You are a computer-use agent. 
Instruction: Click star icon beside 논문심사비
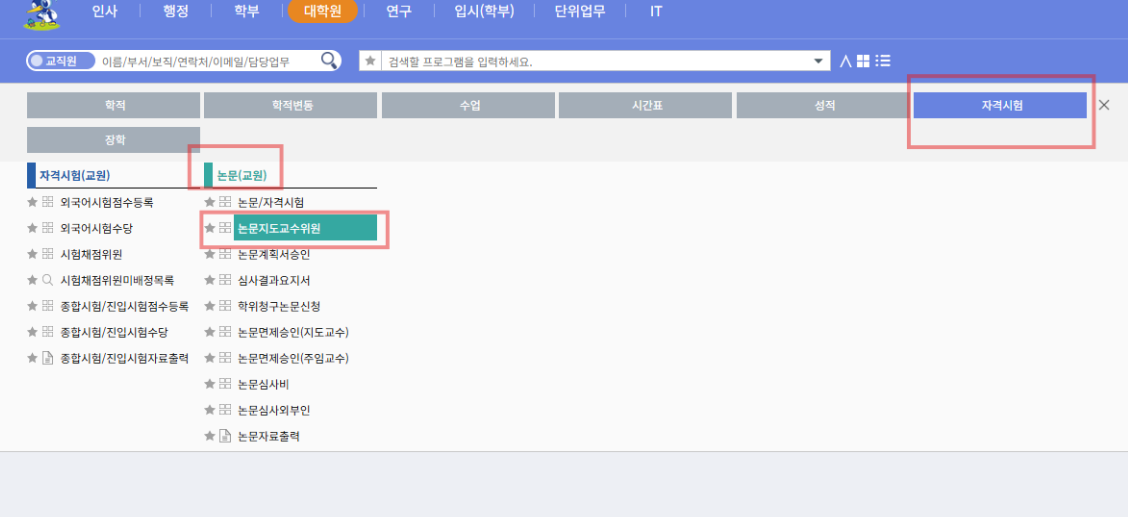tap(210, 384)
